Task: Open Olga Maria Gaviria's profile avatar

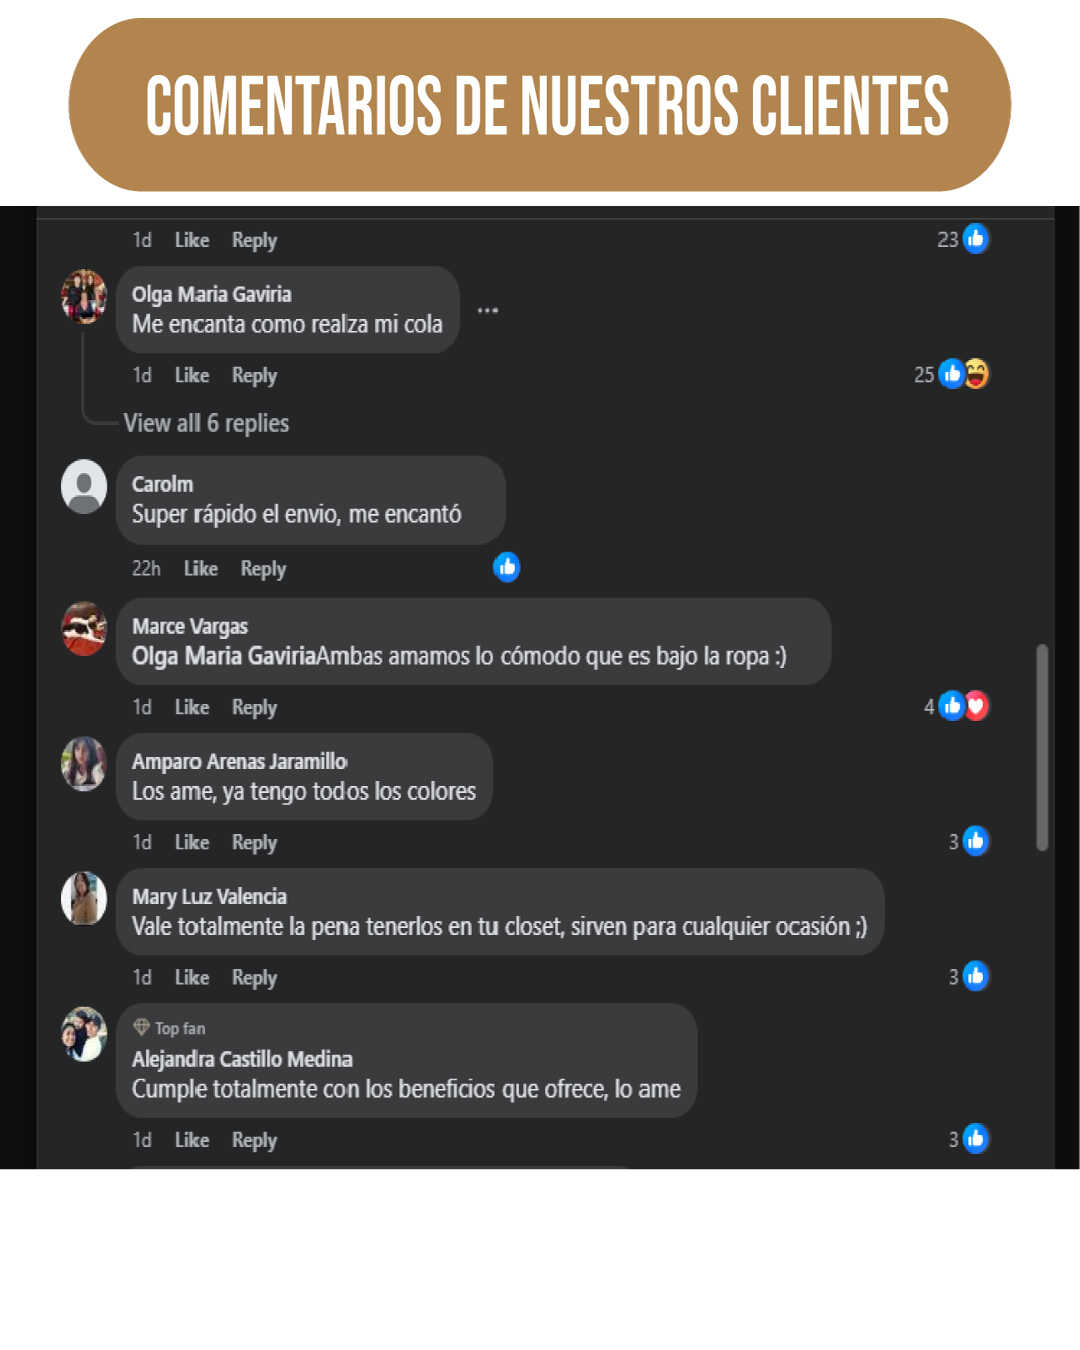Action: (84, 296)
